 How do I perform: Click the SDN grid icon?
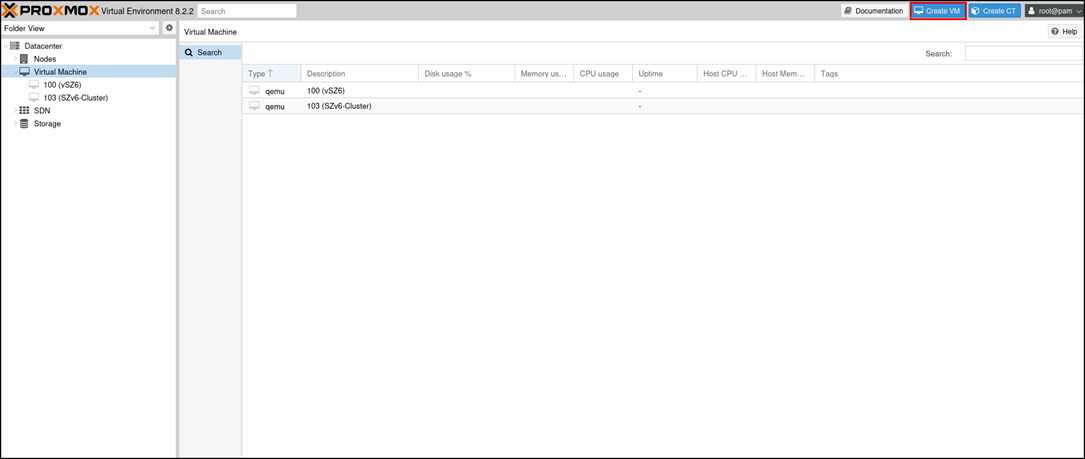24,111
